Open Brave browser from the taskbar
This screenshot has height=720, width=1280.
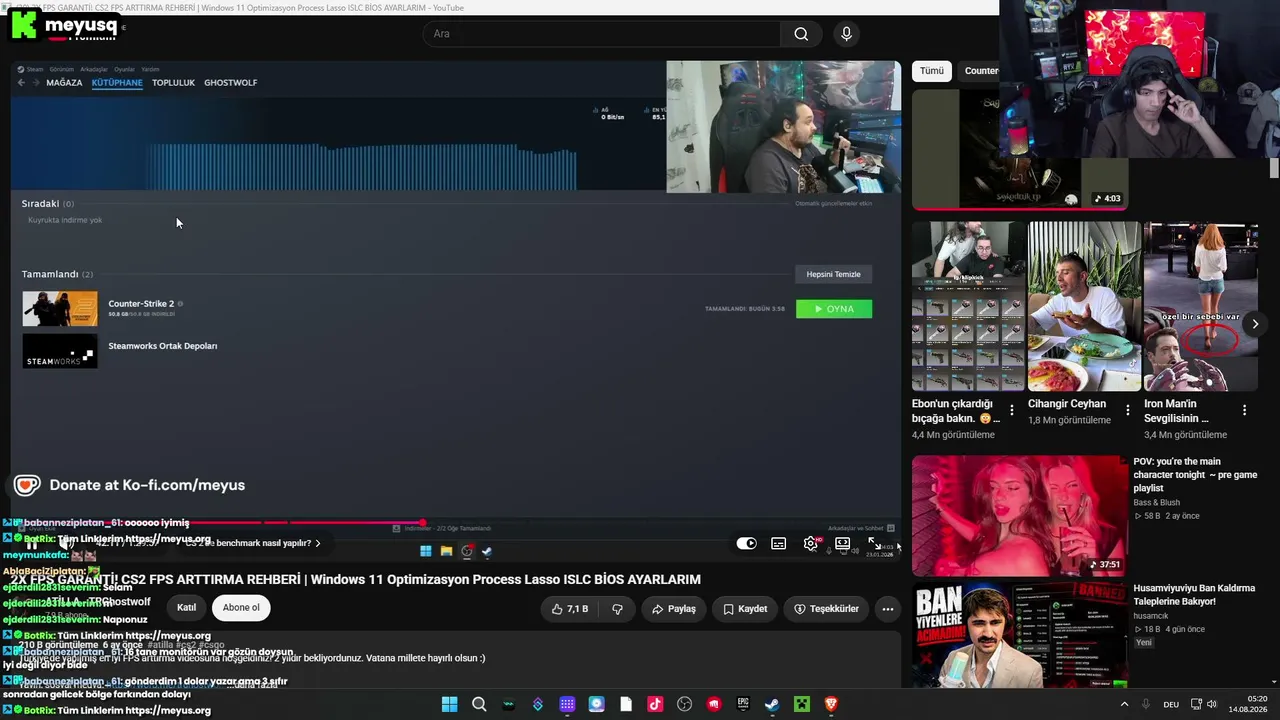[x=831, y=704]
